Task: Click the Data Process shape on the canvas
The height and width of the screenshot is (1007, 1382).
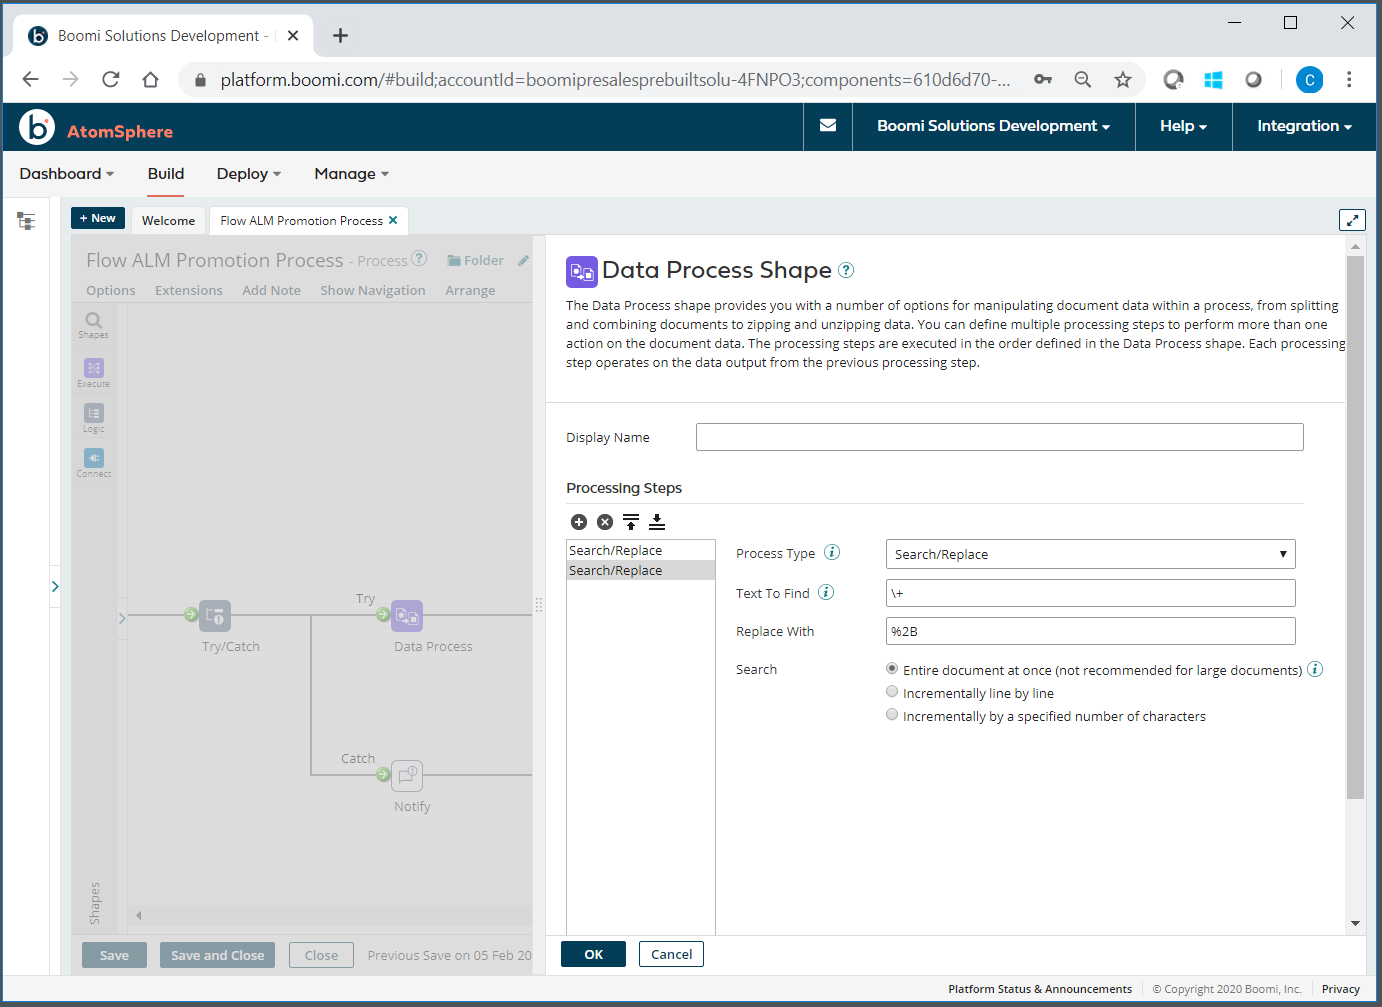Action: click(407, 616)
